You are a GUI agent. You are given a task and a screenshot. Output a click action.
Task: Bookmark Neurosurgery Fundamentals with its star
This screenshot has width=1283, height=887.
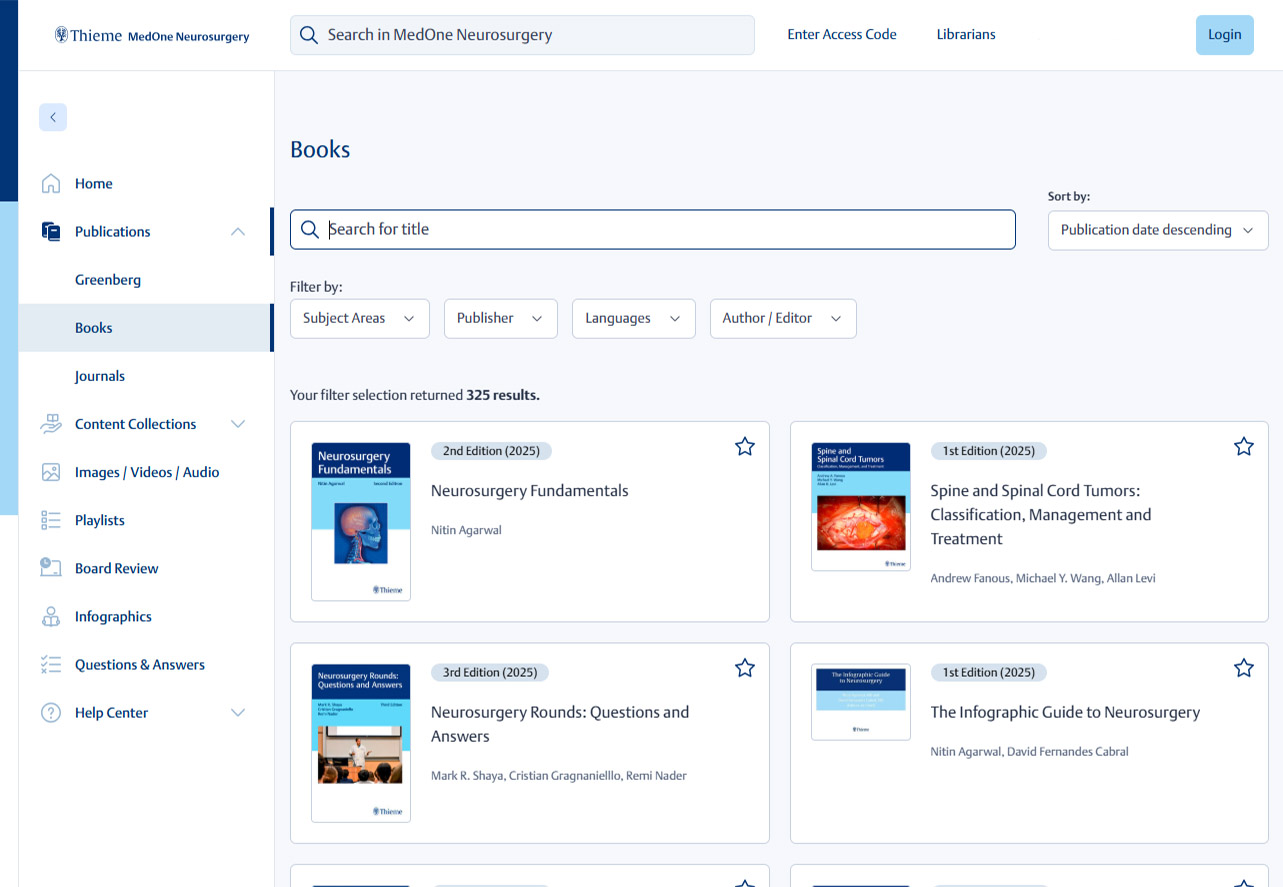(x=744, y=446)
